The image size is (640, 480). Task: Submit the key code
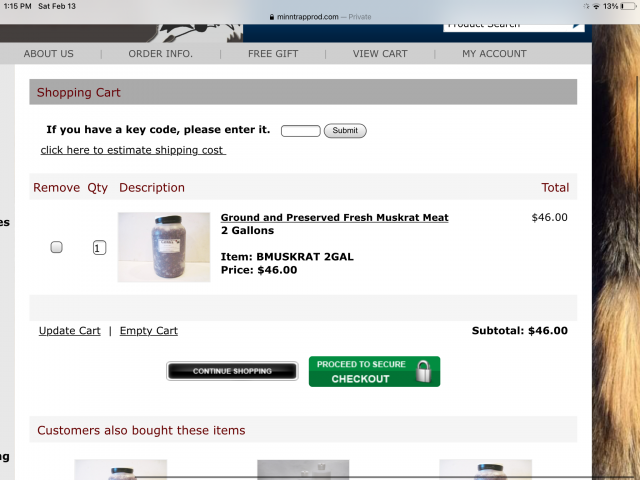tap(345, 131)
